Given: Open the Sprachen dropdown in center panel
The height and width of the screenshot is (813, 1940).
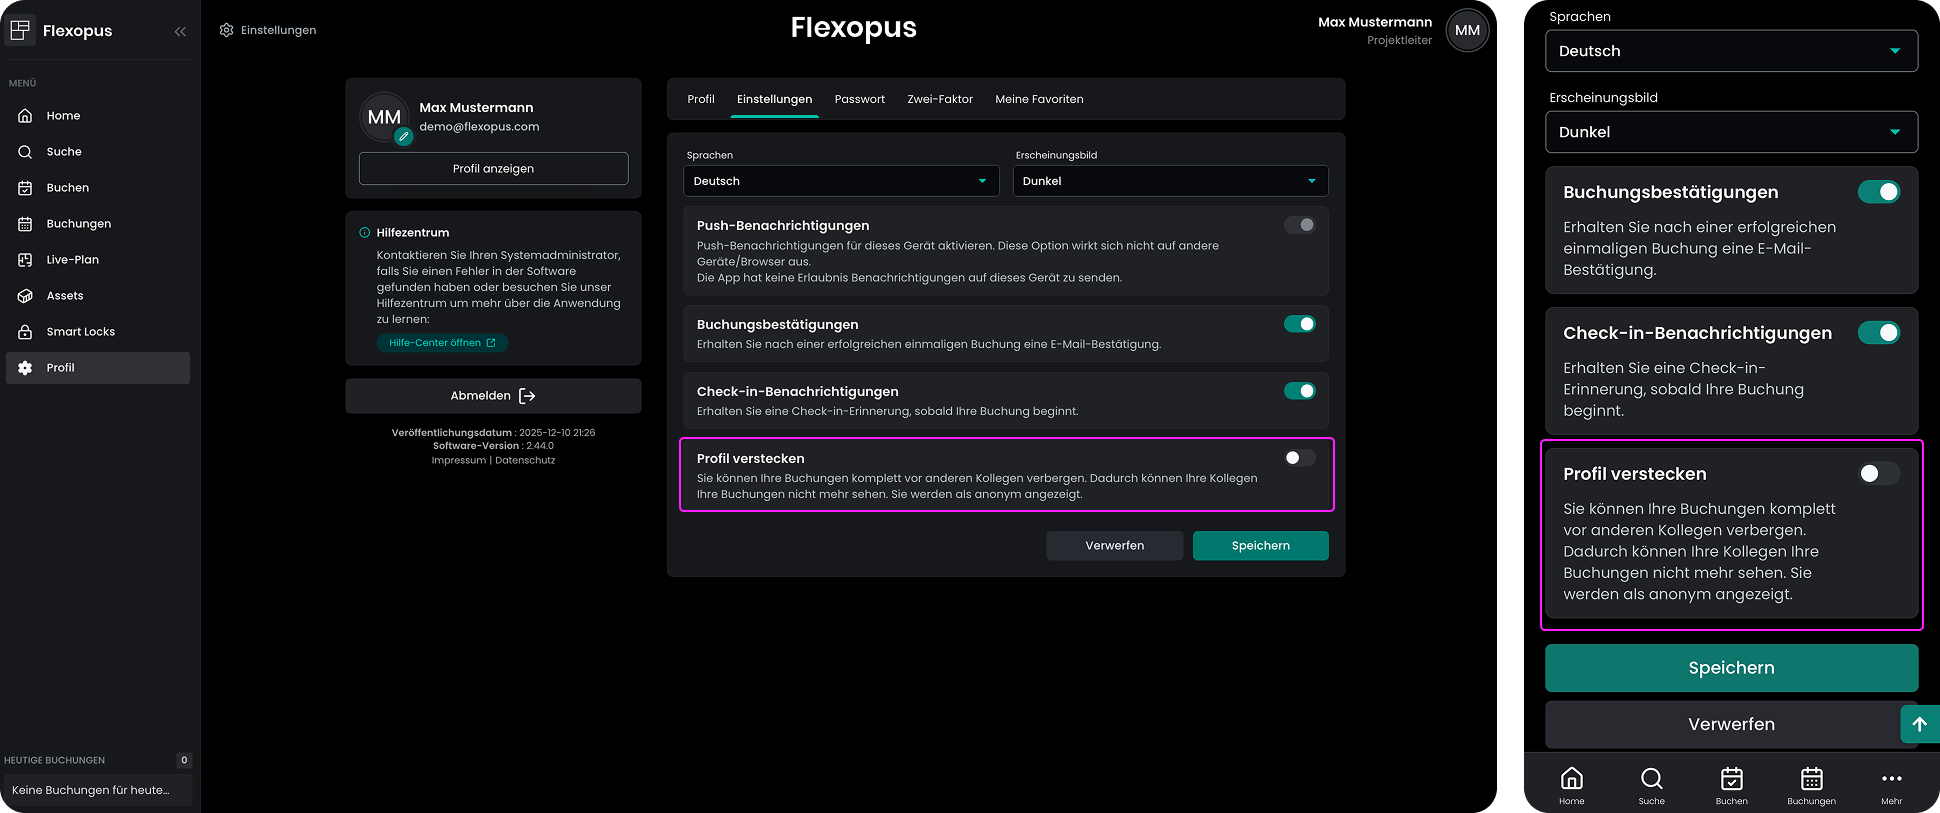Looking at the screenshot, I should click(840, 181).
